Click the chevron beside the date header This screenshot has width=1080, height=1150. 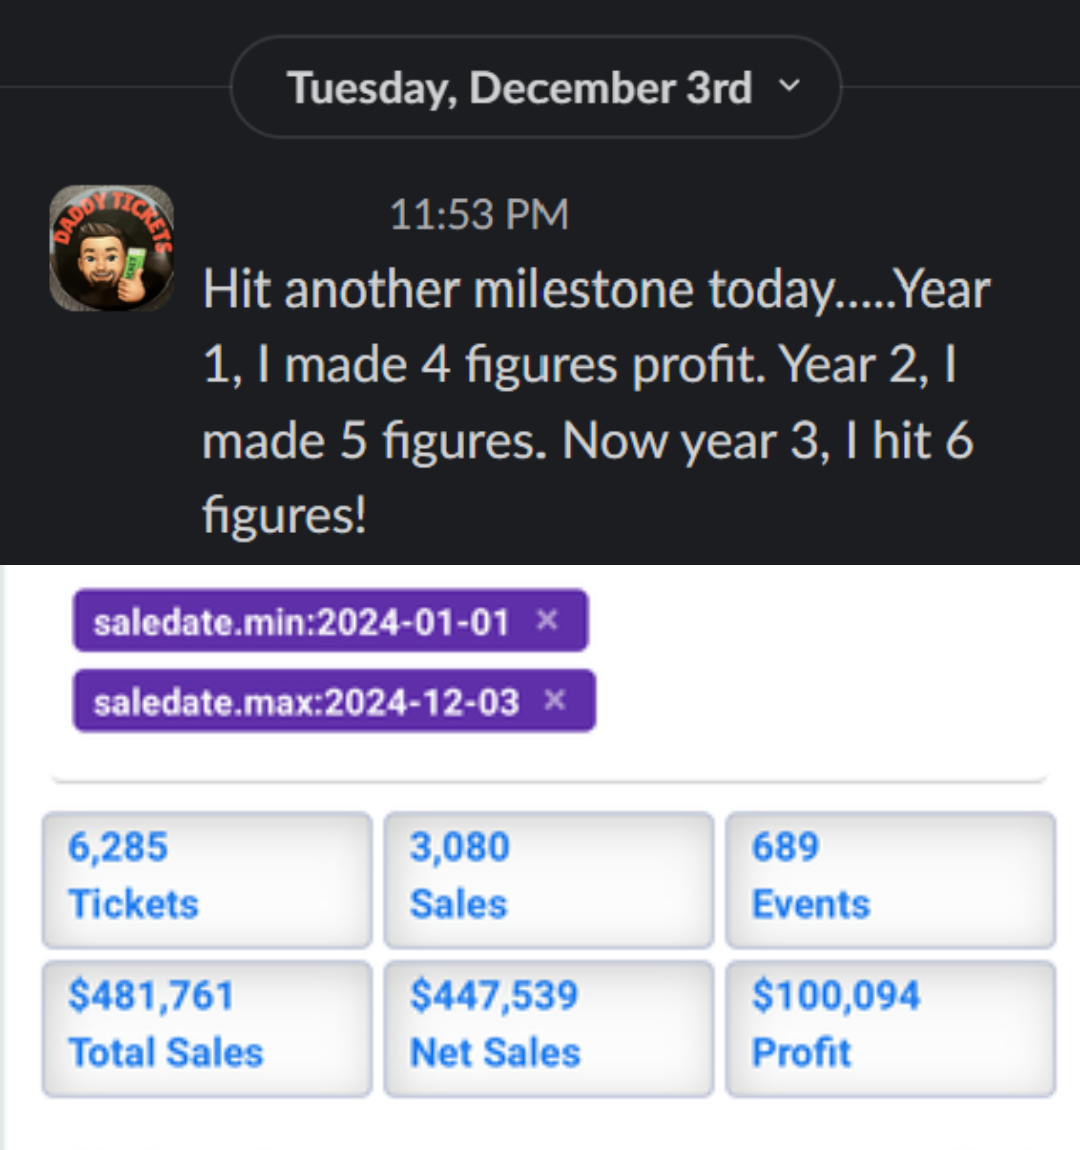(x=789, y=87)
